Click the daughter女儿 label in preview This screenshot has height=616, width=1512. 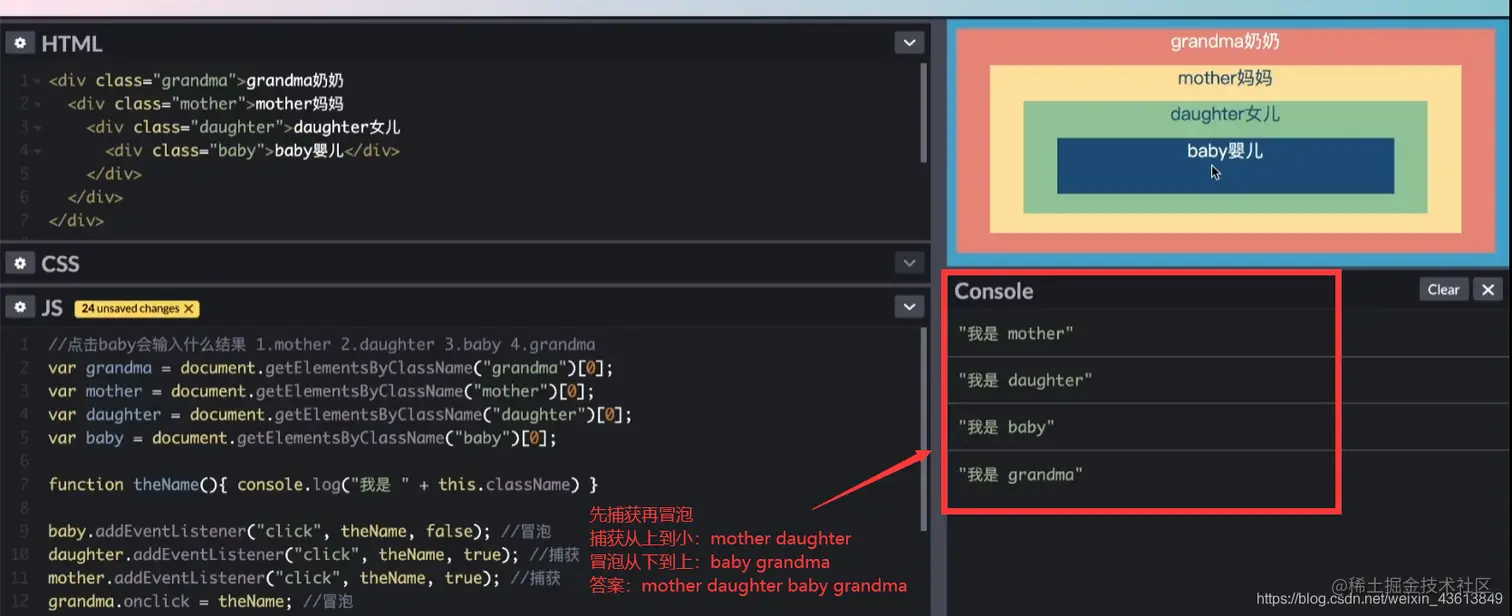[x=1225, y=114]
